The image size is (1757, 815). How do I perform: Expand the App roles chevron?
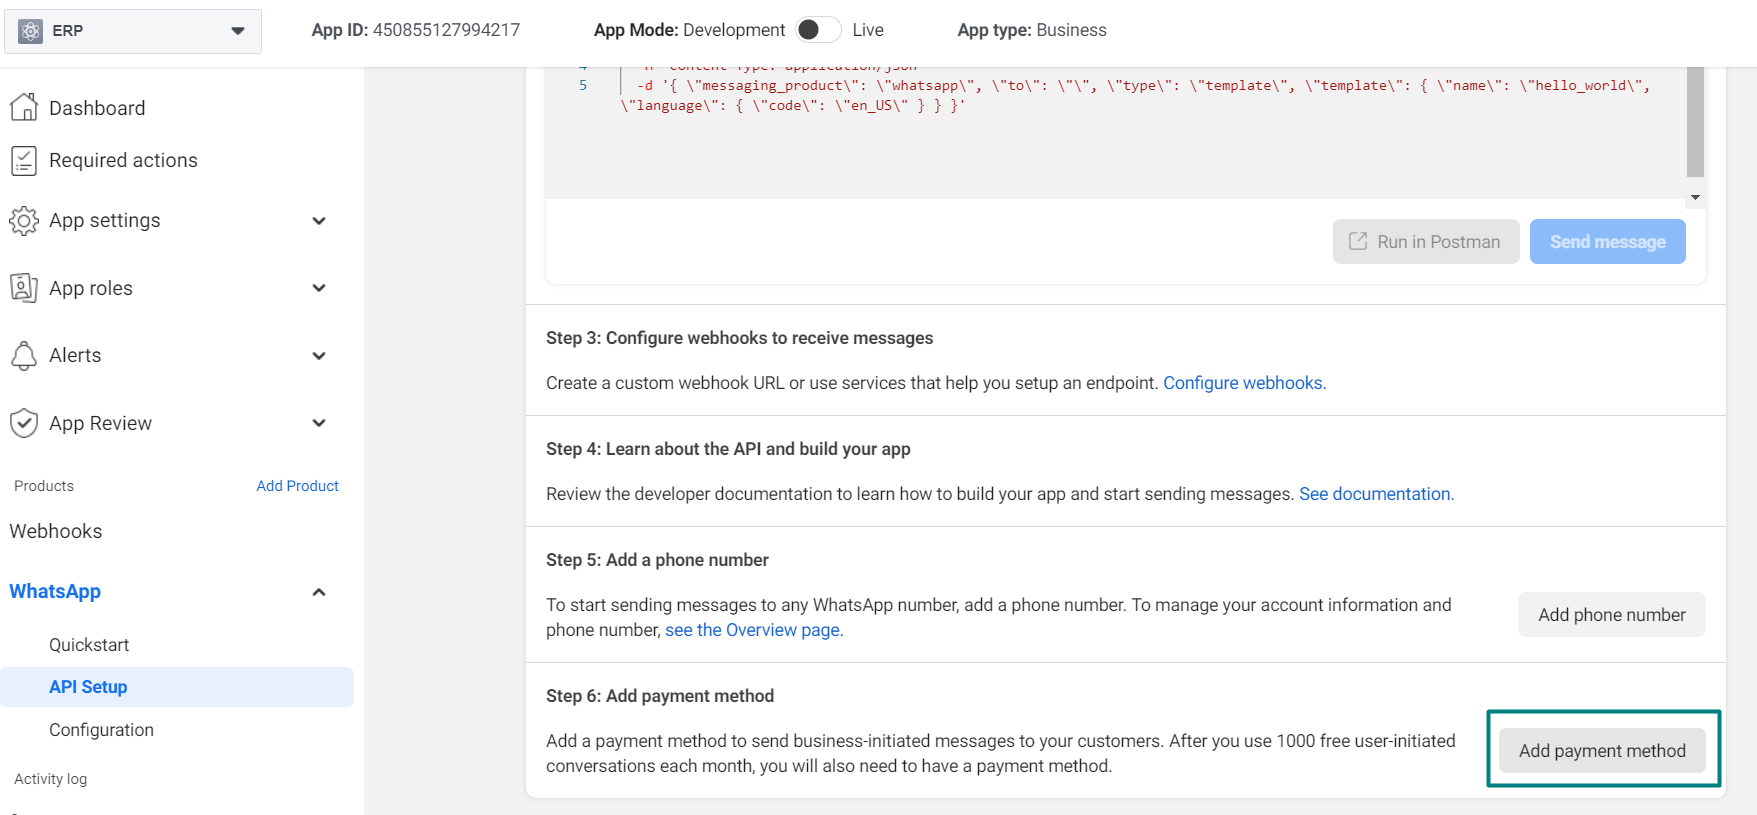pyautogui.click(x=319, y=288)
